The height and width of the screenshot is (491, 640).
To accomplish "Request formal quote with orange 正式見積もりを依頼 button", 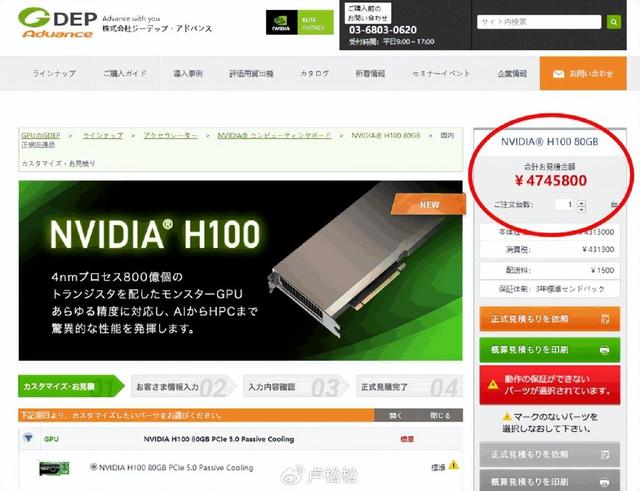I will [x=549, y=319].
